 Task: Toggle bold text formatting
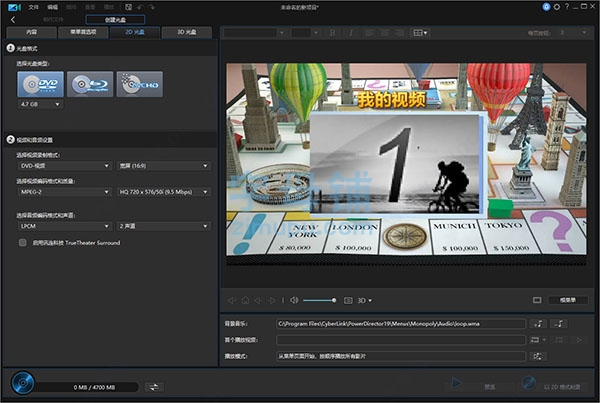(x=333, y=33)
